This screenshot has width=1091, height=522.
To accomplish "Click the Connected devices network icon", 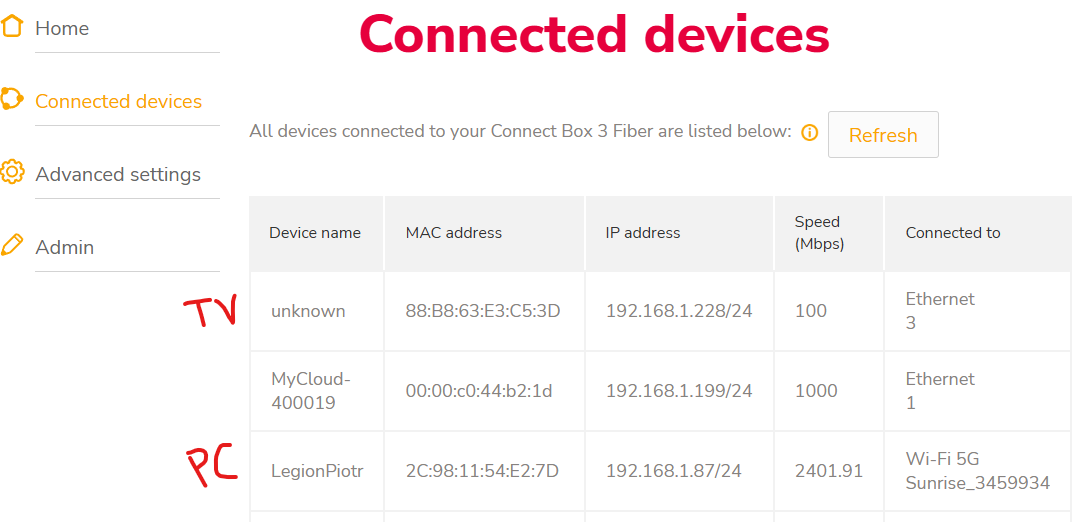I will click(12, 100).
